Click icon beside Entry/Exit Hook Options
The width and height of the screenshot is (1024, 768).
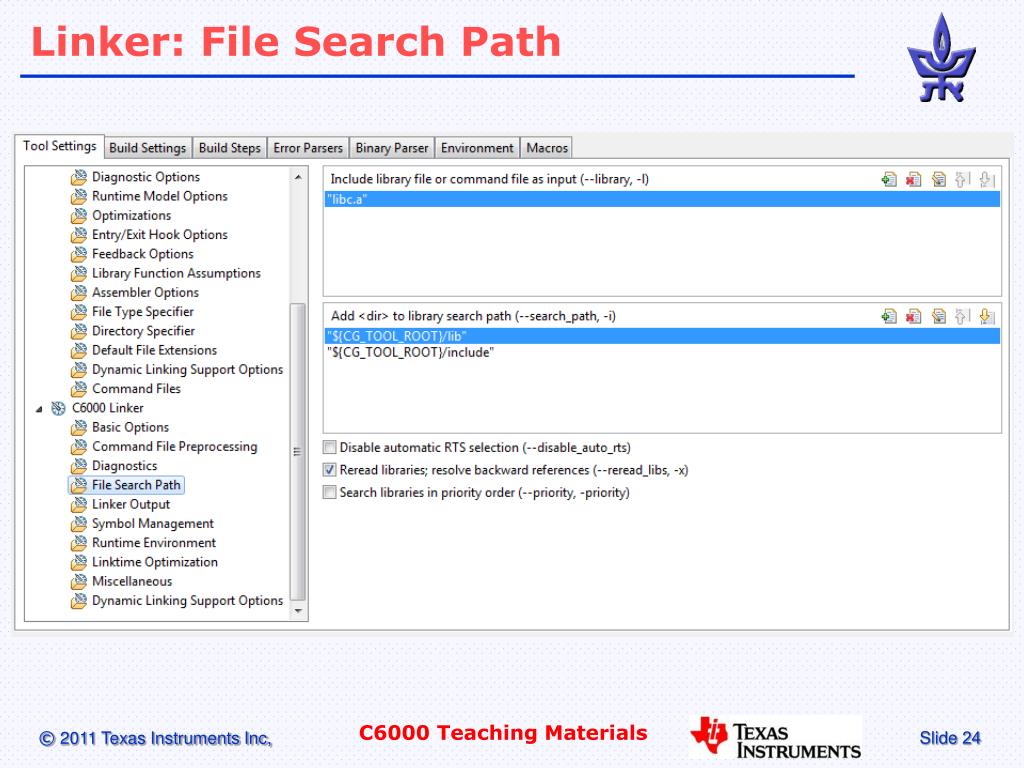coord(78,234)
